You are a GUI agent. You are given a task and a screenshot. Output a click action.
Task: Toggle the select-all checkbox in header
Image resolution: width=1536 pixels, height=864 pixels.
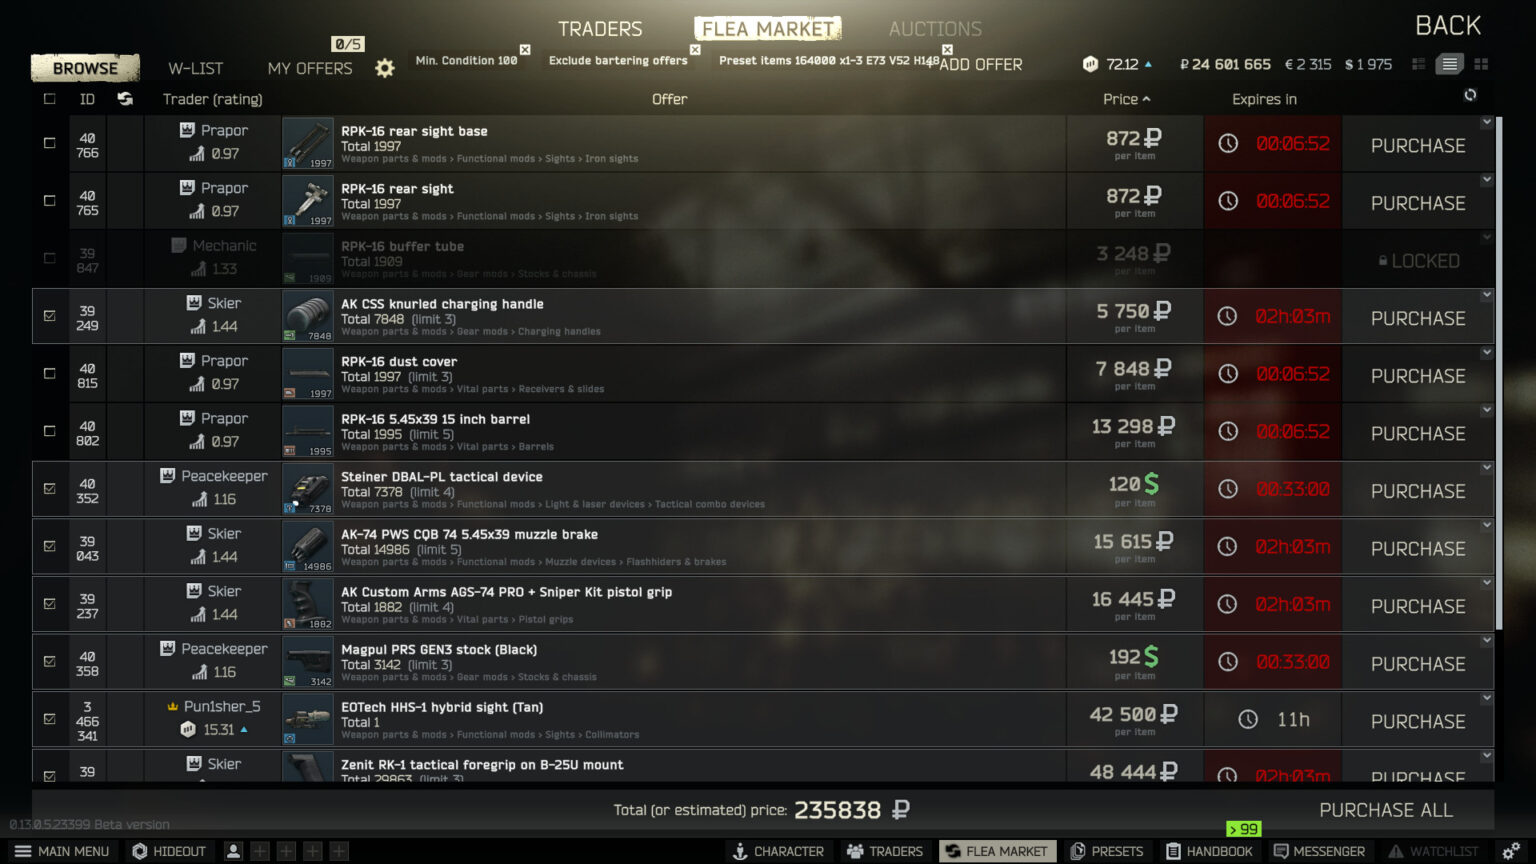[x=49, y=99]
